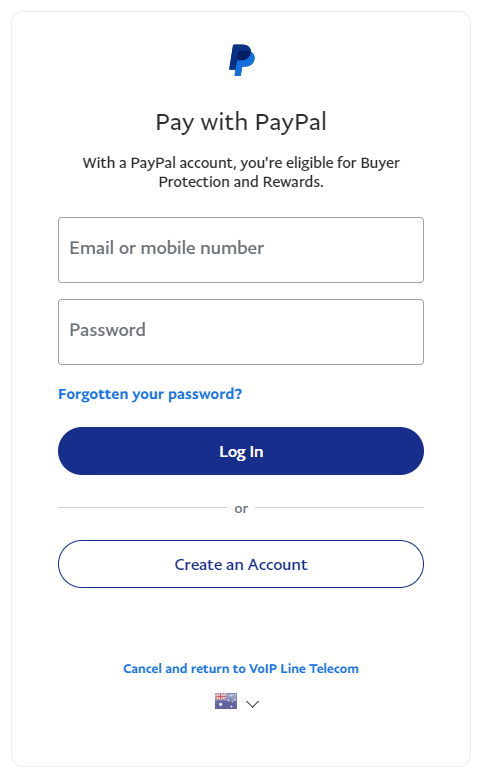The image size is (487, 775).
Task: Submit login with the dark blue button
Action: 241,451
